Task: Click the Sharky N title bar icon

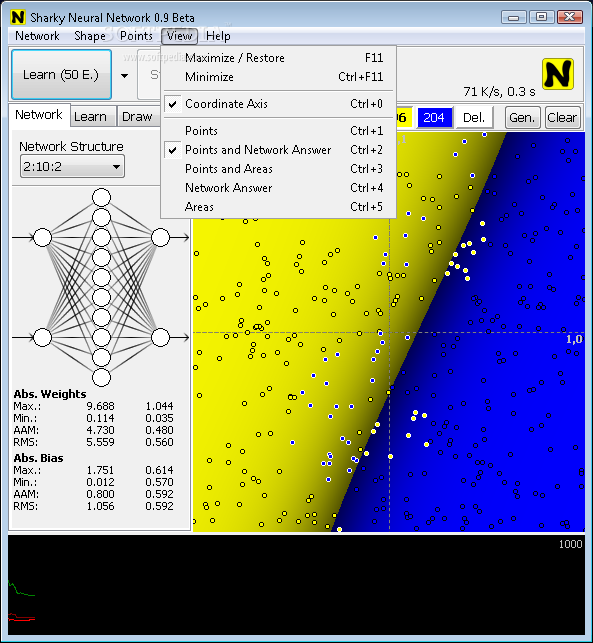Action: 18,17
